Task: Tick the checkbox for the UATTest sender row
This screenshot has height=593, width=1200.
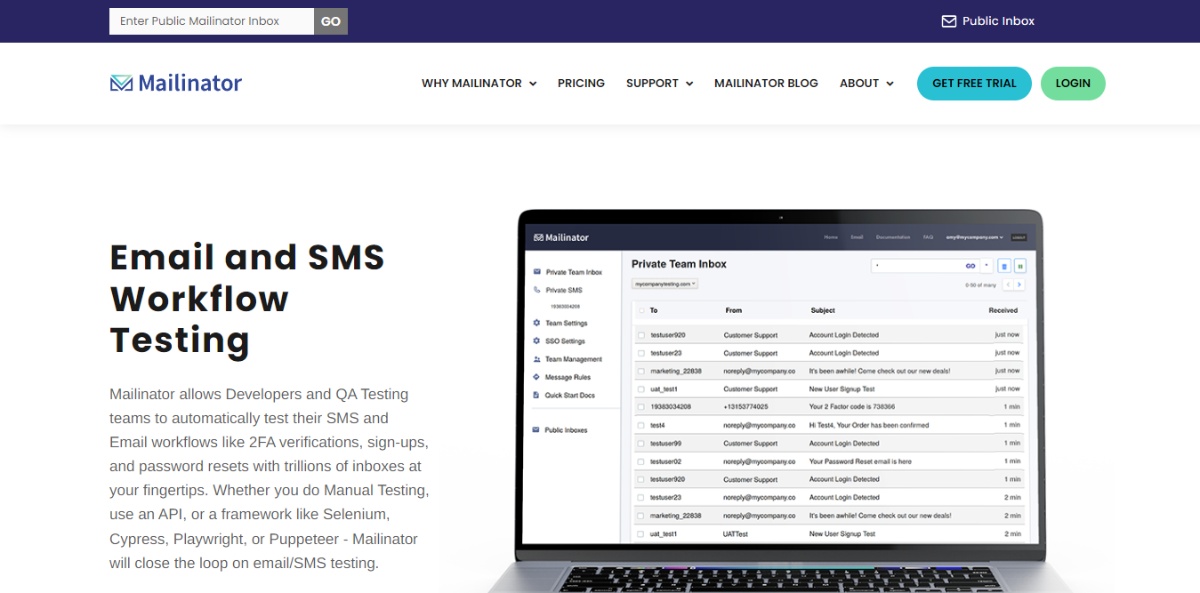Action: [x=641, y=534]
